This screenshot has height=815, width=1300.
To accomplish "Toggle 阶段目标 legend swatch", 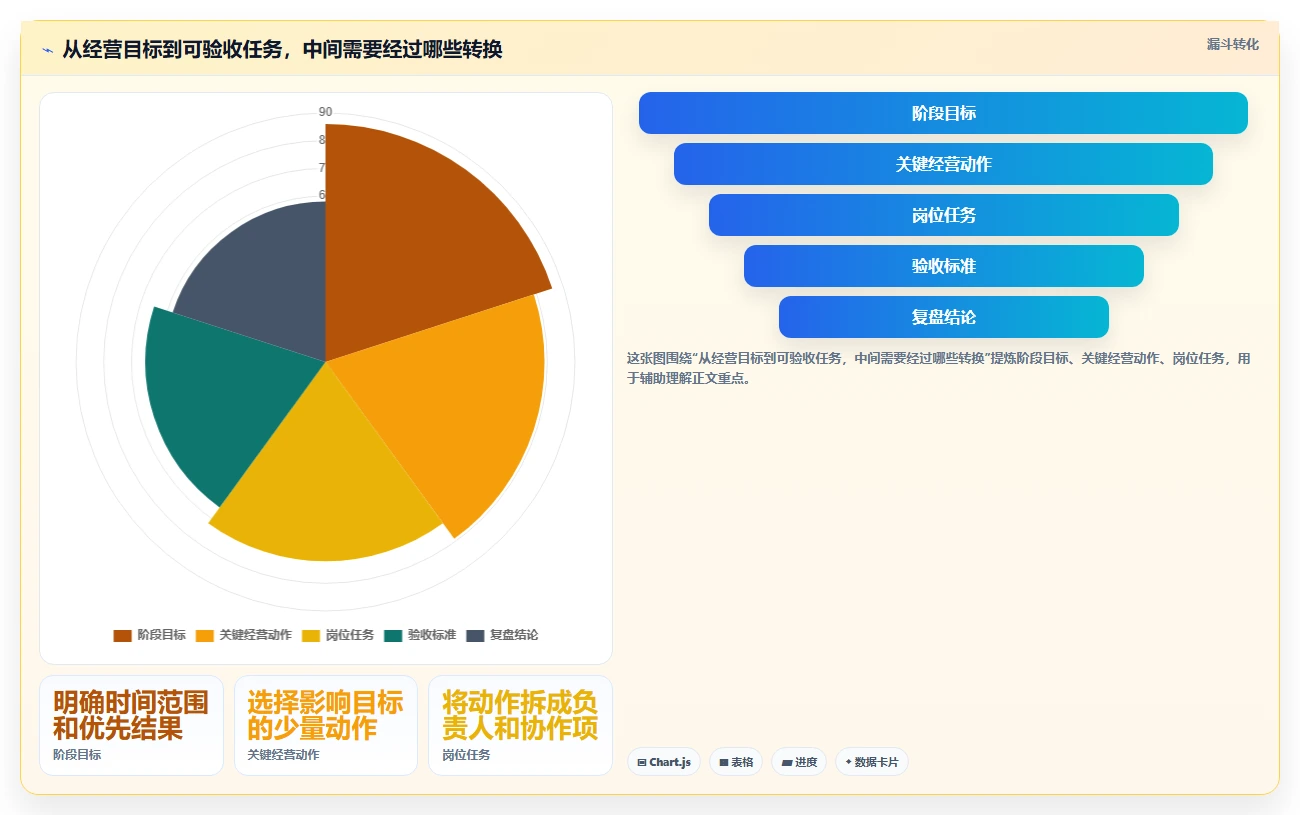I will pyautogui.click(x=122, y=635).
